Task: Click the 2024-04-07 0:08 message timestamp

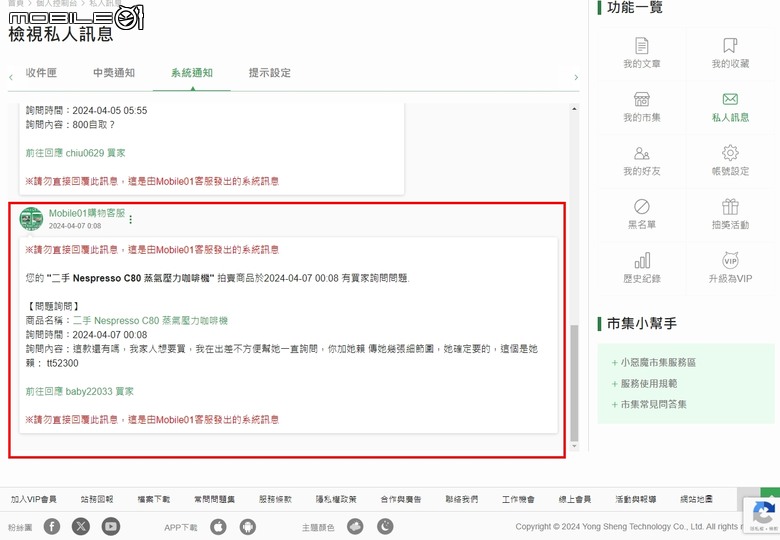Action: tap(75, 226)
